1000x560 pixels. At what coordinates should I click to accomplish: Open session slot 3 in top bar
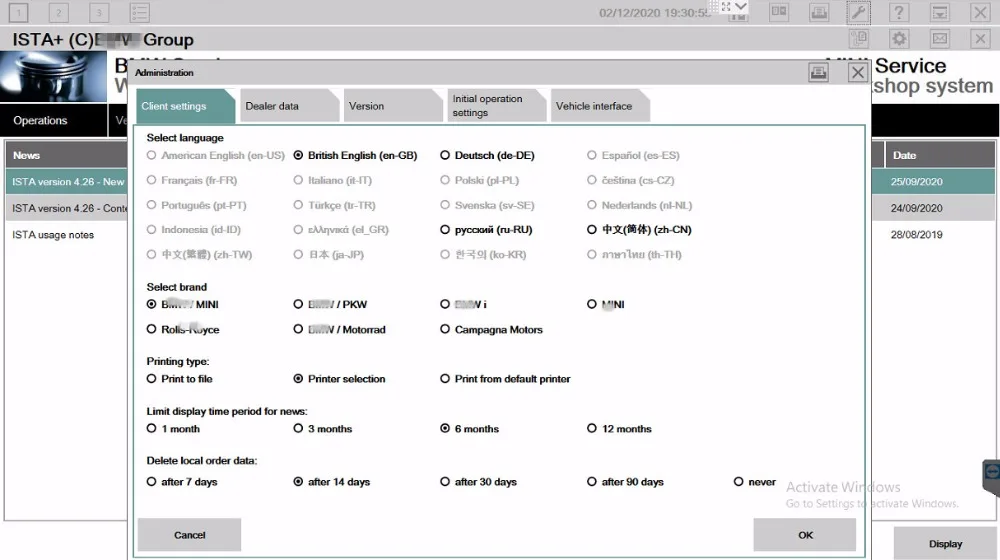[x=99, y=12]
